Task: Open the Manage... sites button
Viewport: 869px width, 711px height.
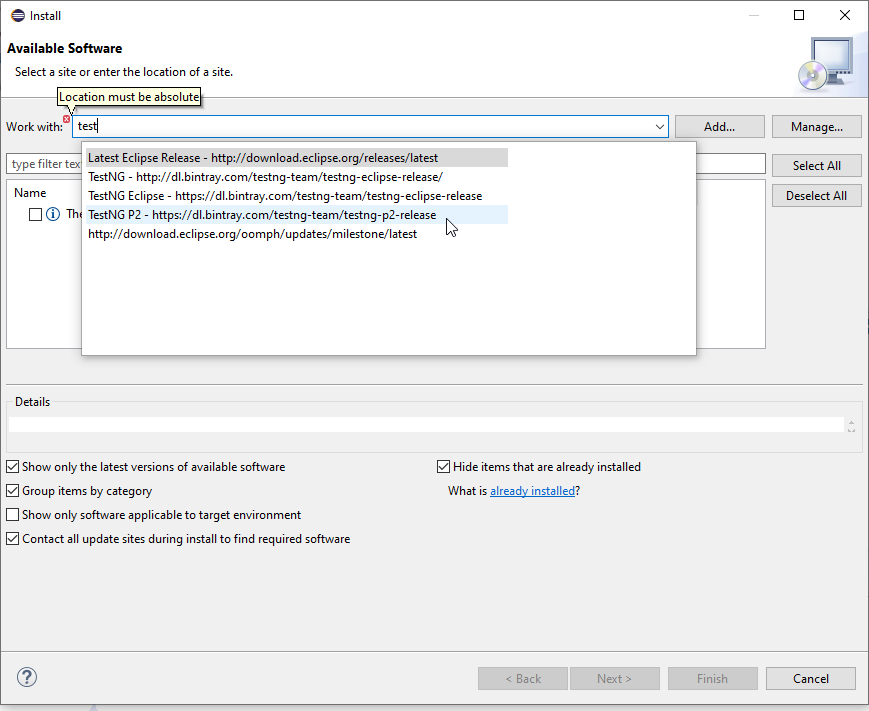Action: [816, 127]
